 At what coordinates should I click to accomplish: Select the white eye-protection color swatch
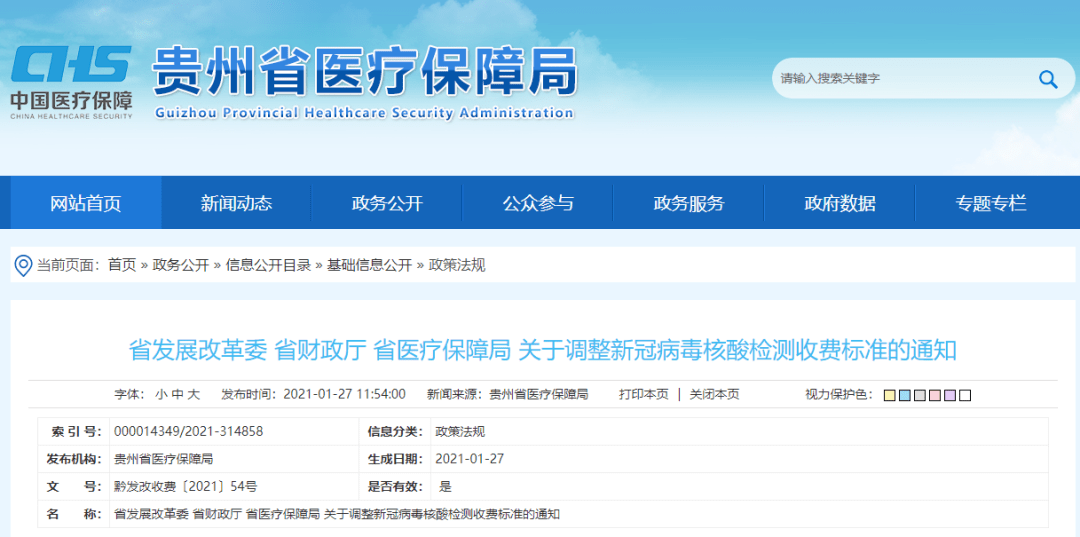(x=965, y=395)
